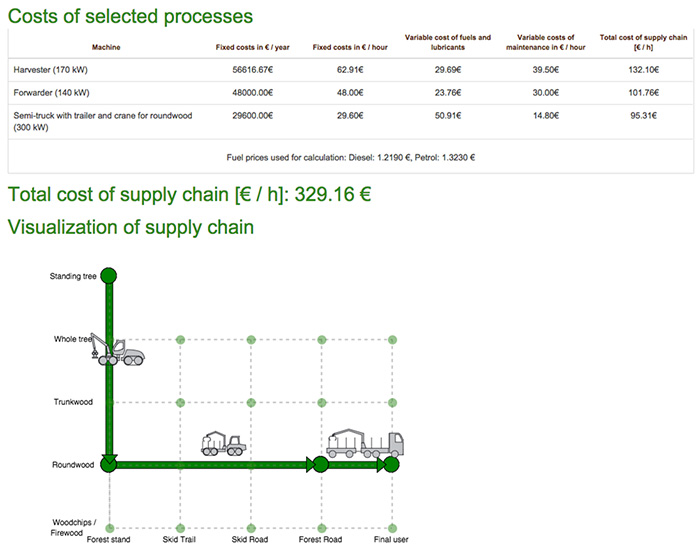Pick the Trunkwood node at Skid Road

(x=251, y=403)
